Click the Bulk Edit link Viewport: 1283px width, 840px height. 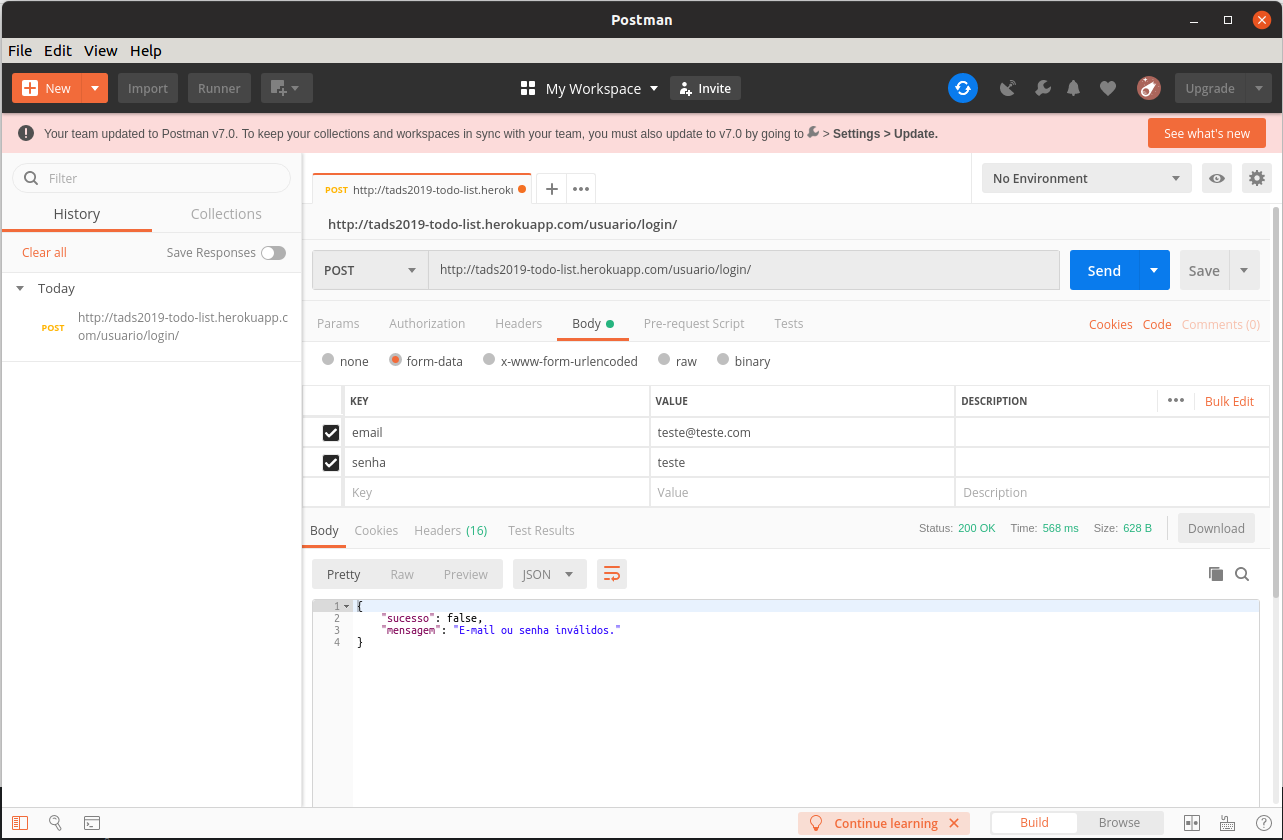(x=1229, y=401)
